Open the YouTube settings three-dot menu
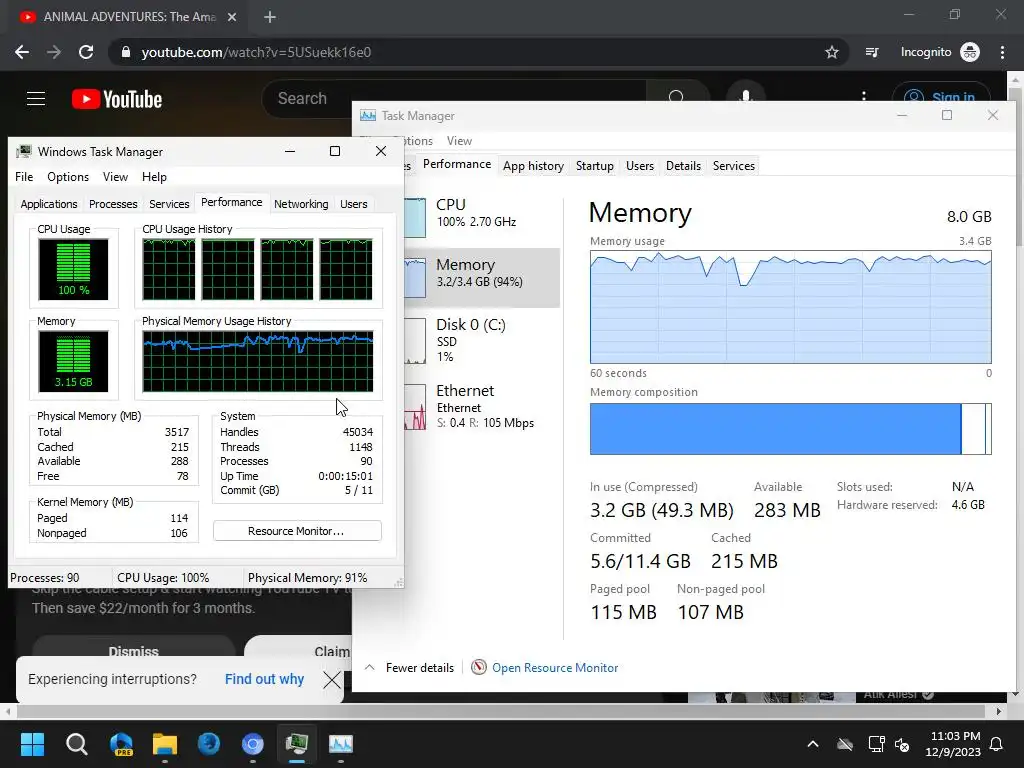 pyautogui.click(x=864, y=97)
